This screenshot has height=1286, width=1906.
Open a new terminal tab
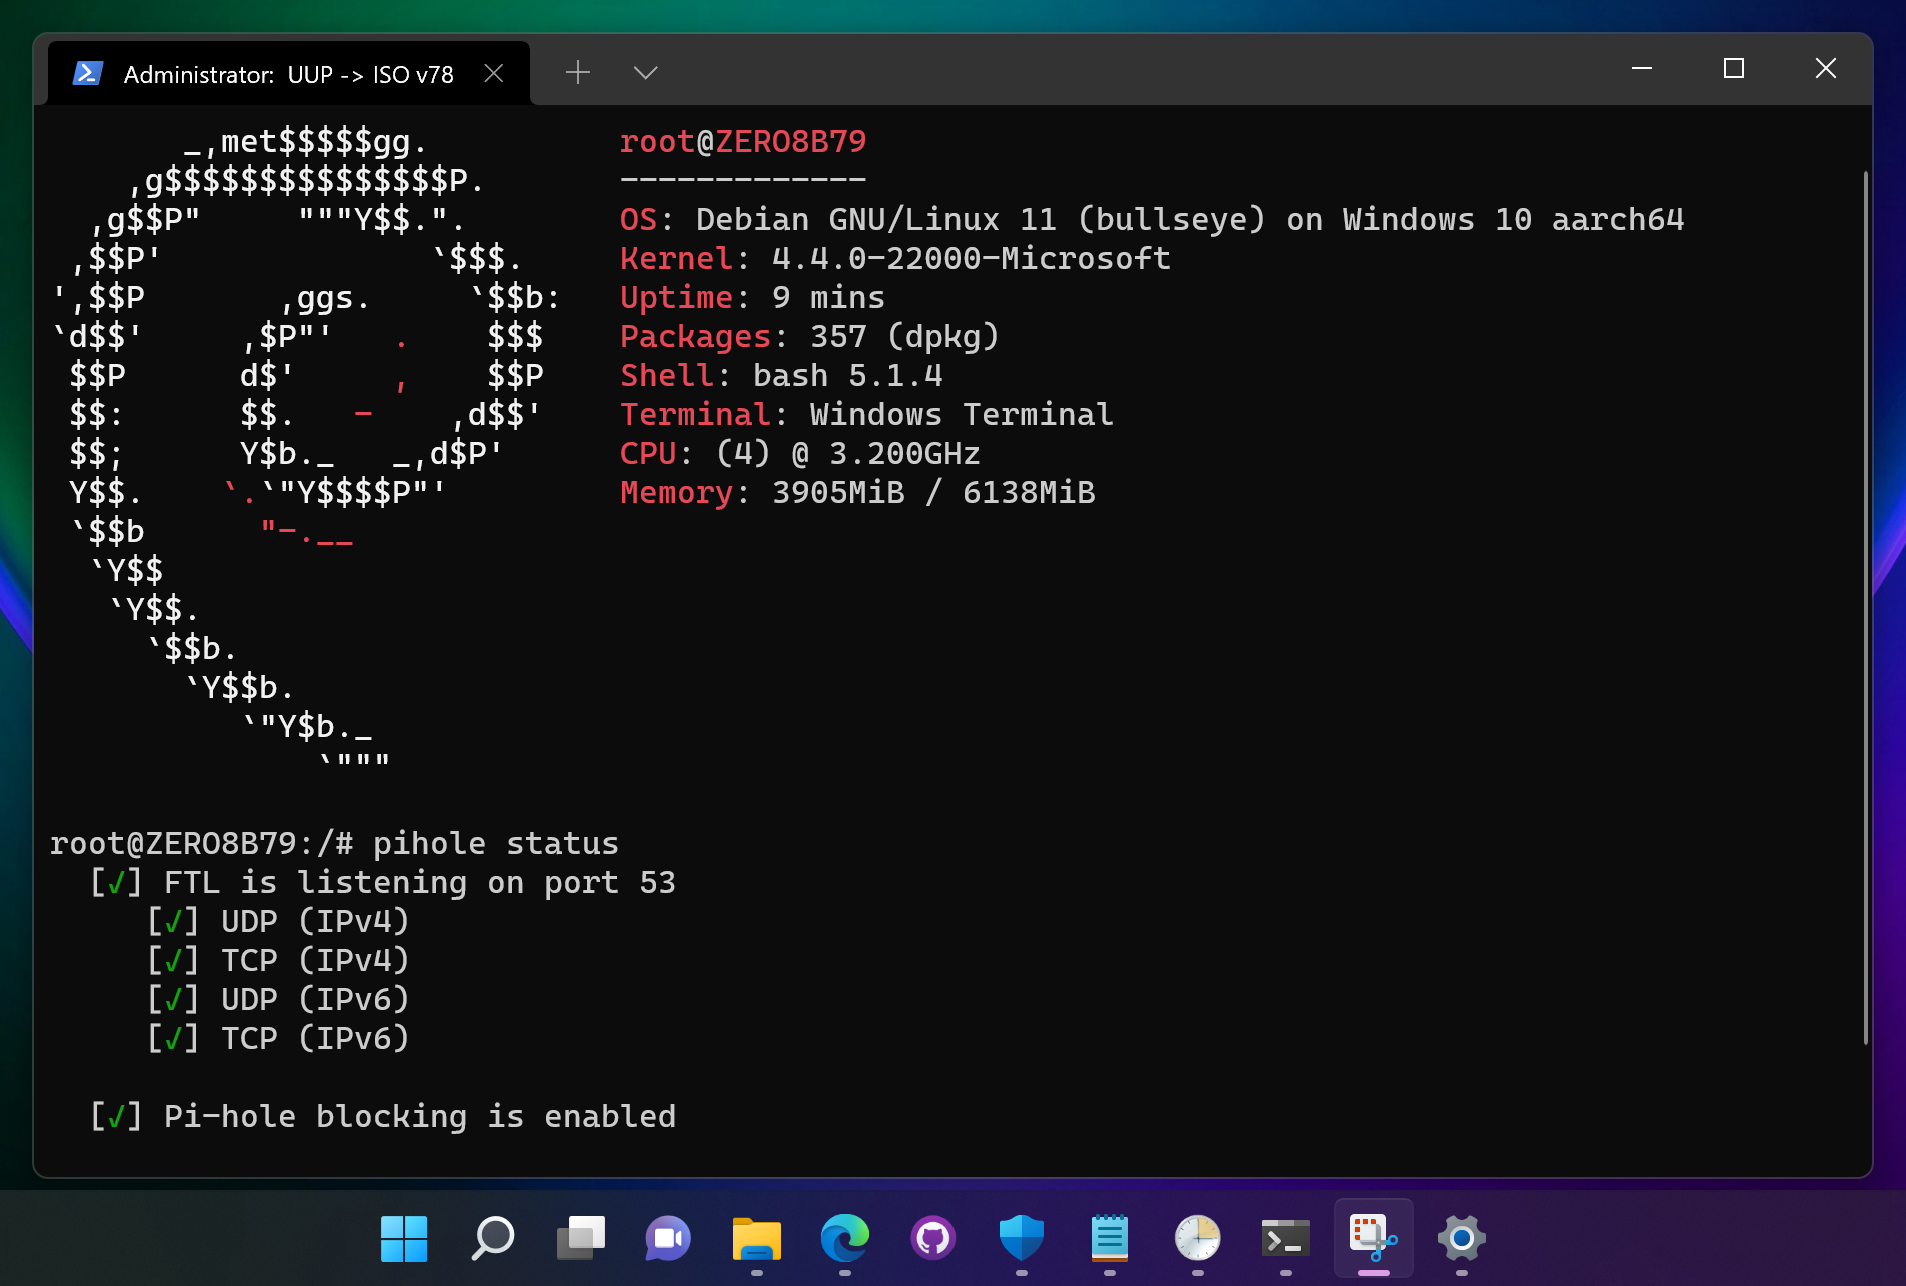pyautogui.click(x=578, y=72)
